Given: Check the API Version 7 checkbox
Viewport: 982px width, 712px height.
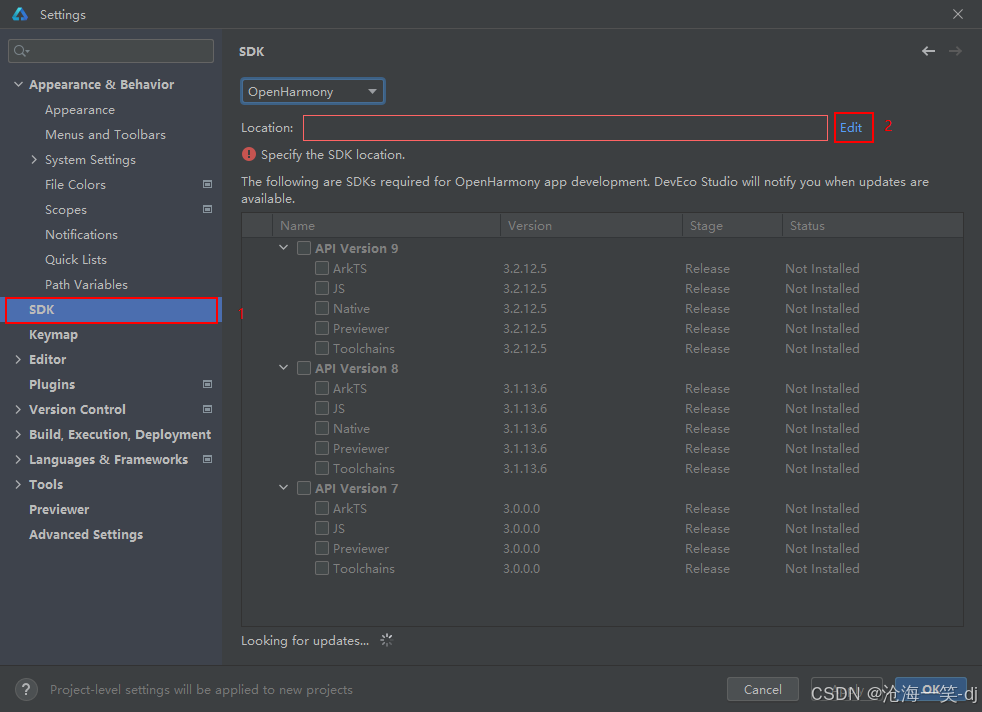Looking at the screenshot, I should 304,488.
